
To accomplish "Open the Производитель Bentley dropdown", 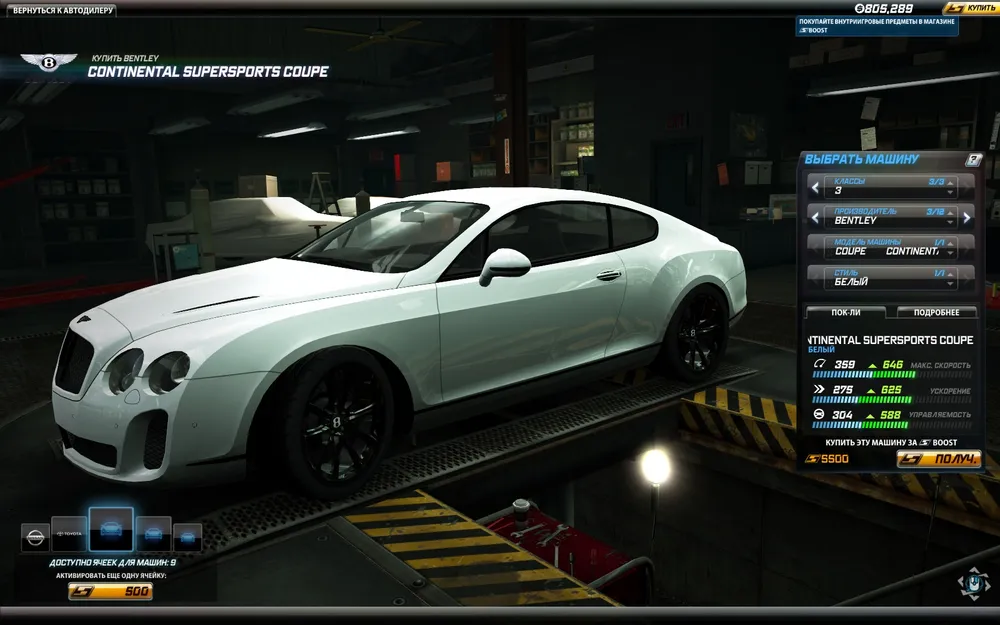I will [891, 216].
